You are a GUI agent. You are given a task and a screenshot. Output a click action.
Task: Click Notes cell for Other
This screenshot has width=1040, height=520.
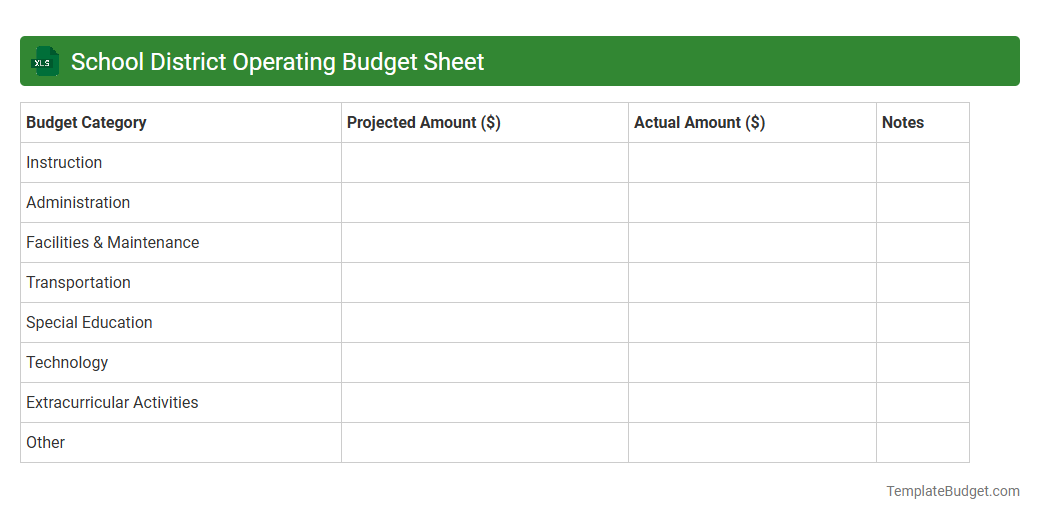pyautogui.click(x=923, y=442)
